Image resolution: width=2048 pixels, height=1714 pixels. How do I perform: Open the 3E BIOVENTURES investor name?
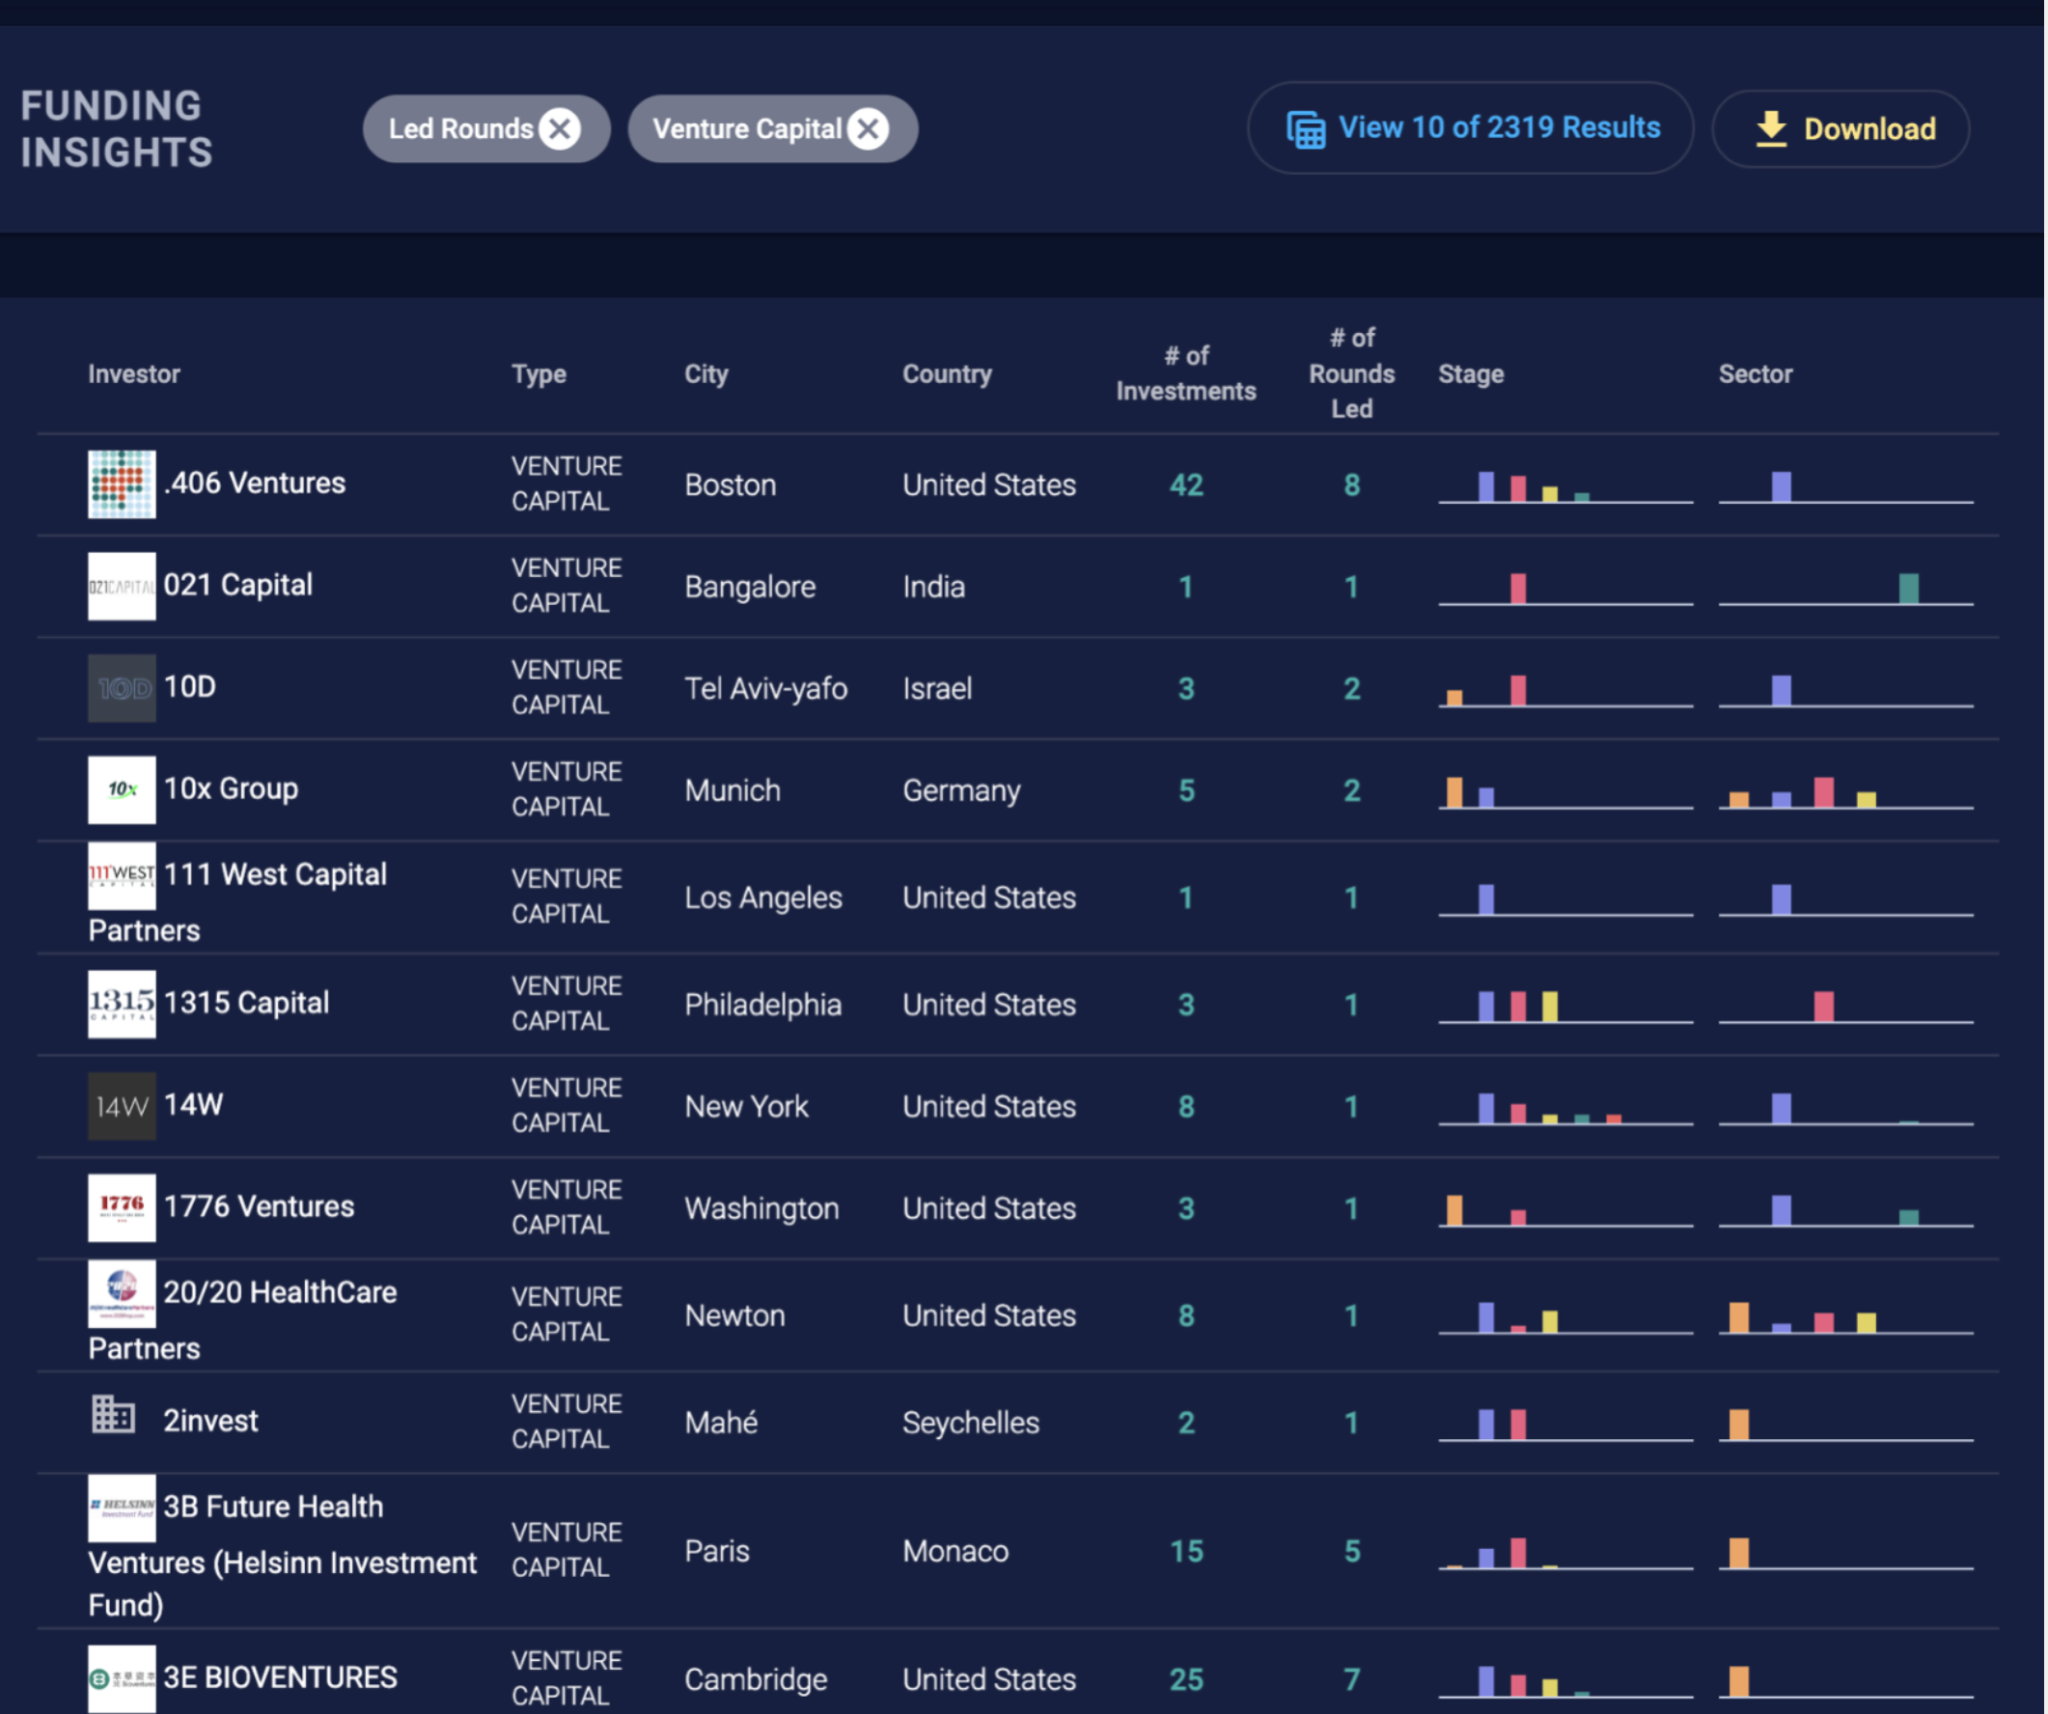click(x=281, y=1677)
